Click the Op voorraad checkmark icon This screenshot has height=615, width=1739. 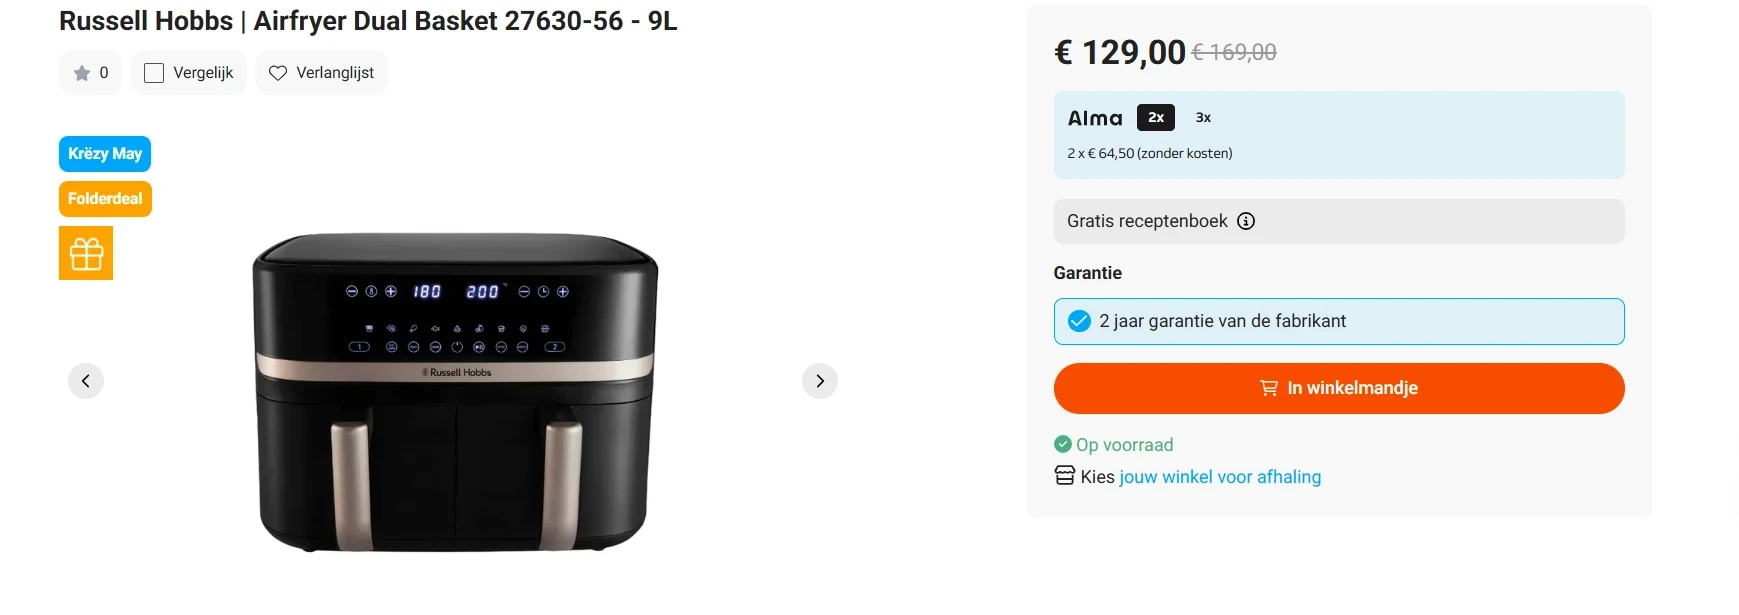pyautogui.click(x=1063, y=444)
